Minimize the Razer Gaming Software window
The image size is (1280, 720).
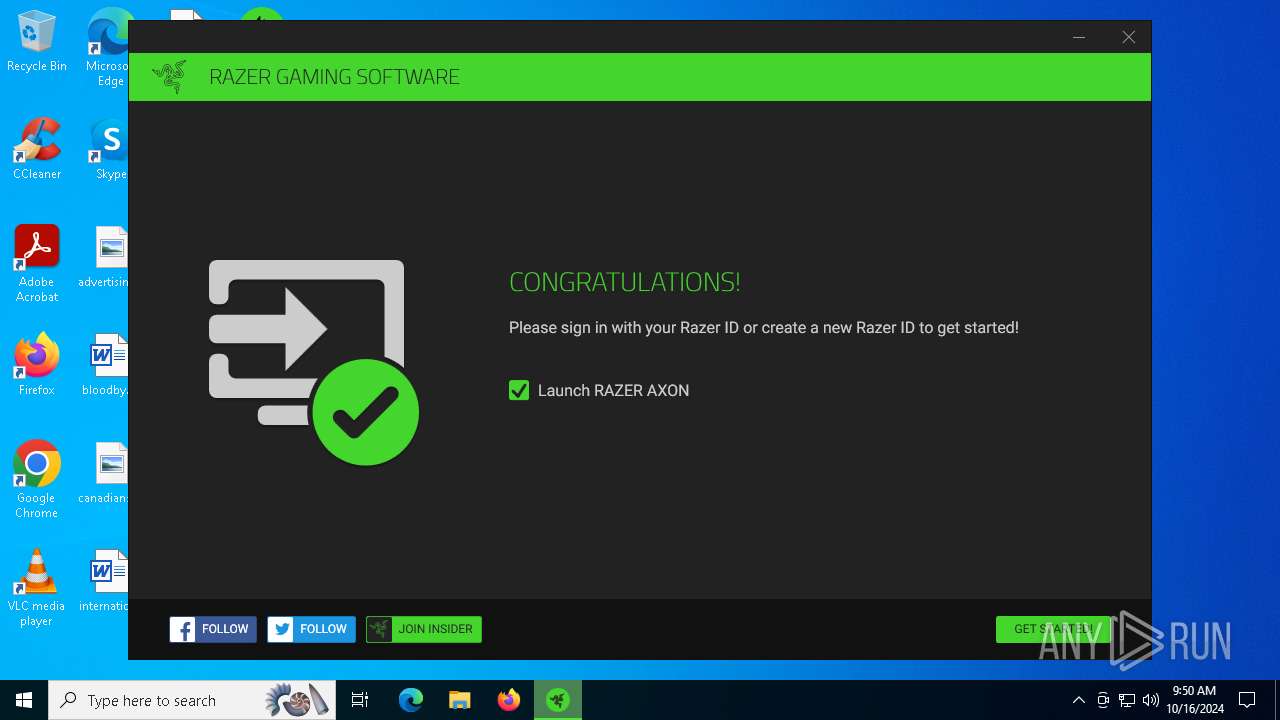1079,37
